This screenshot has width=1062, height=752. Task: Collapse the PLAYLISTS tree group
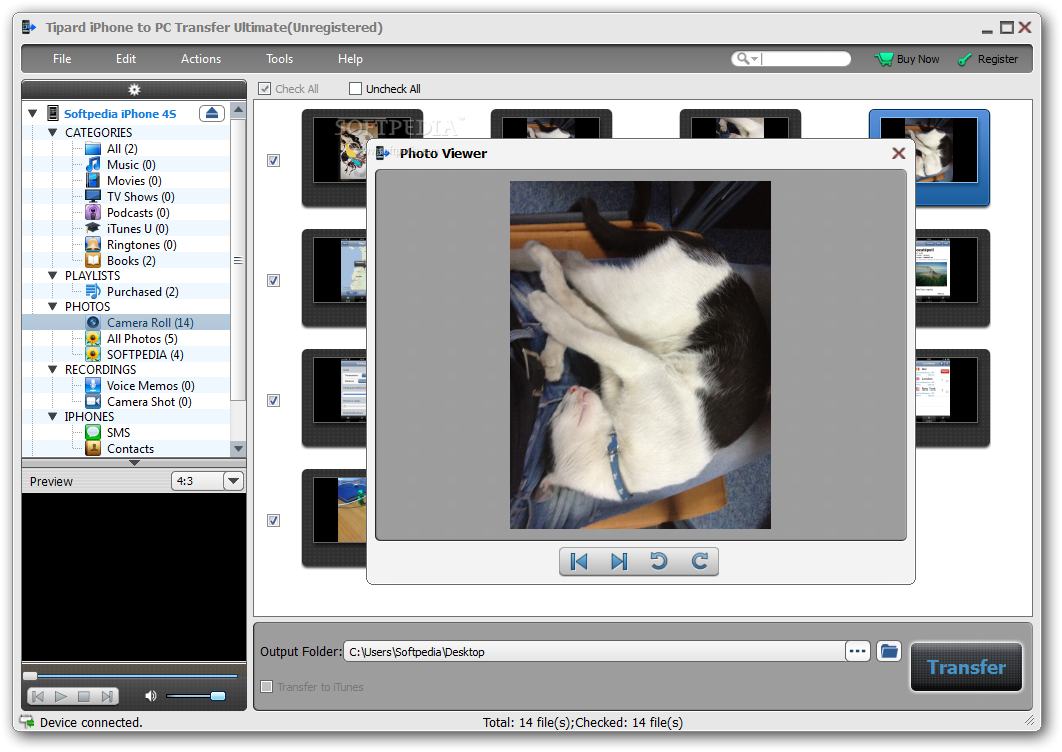tap(52, 275)
